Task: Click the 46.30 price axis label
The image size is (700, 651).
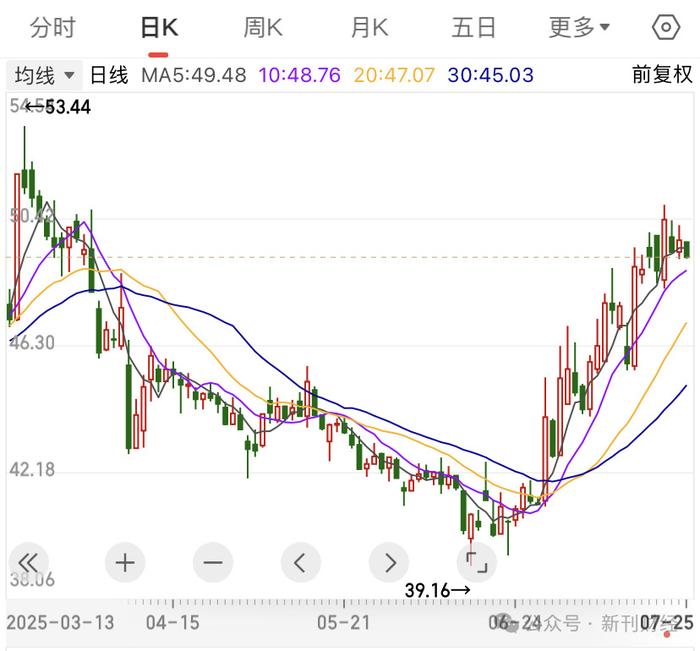Action: [x=32, y=342]
